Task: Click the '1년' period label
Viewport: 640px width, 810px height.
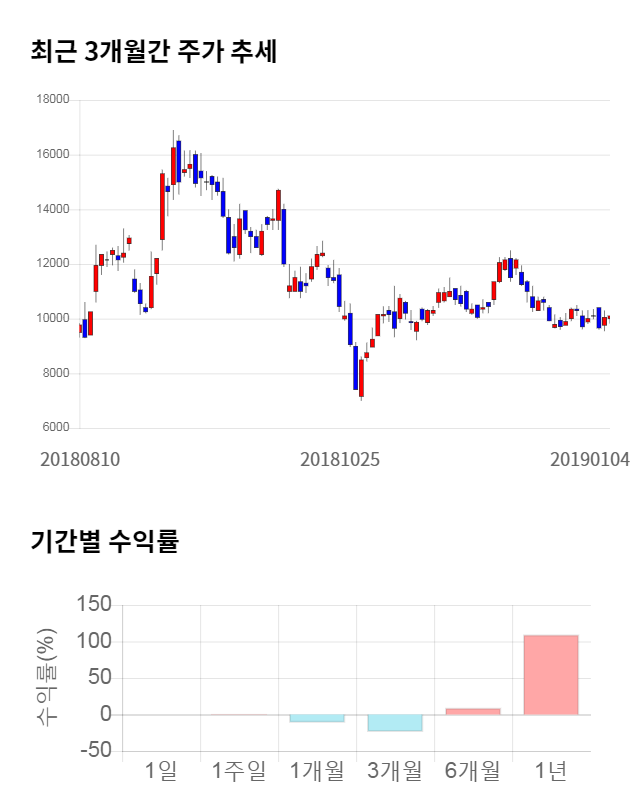Action: click(x=551, y=771)
